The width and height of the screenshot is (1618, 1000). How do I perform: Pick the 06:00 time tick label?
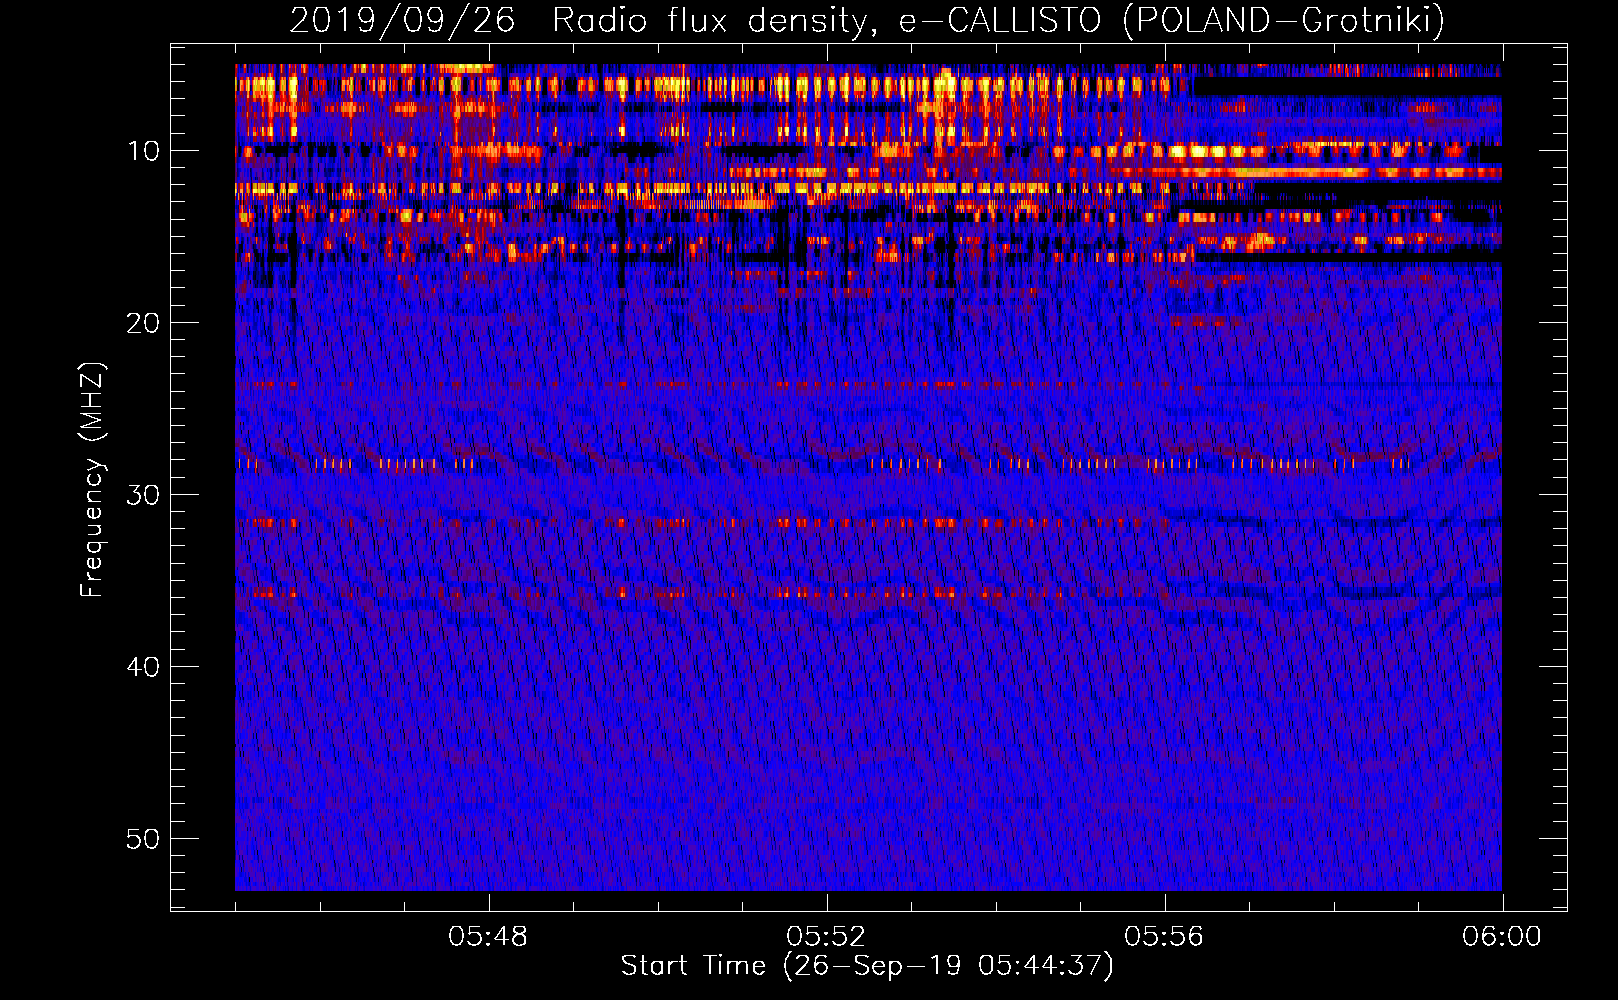click(1502, 937)
